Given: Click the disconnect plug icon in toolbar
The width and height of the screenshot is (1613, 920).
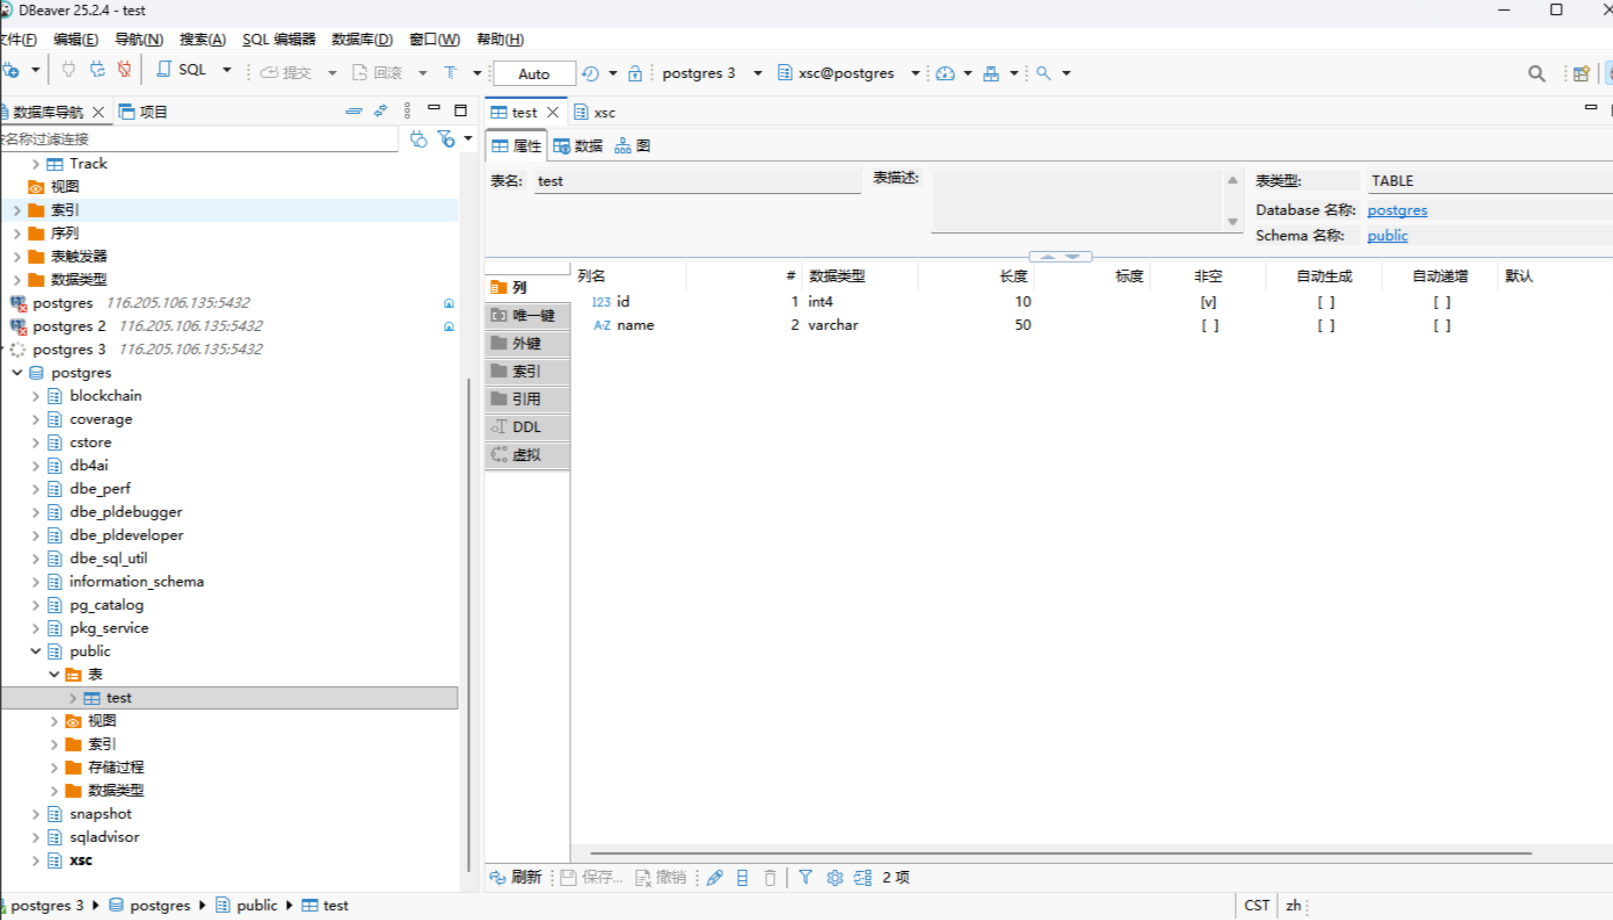Looking at the screenshot, I should click(125, 70).
